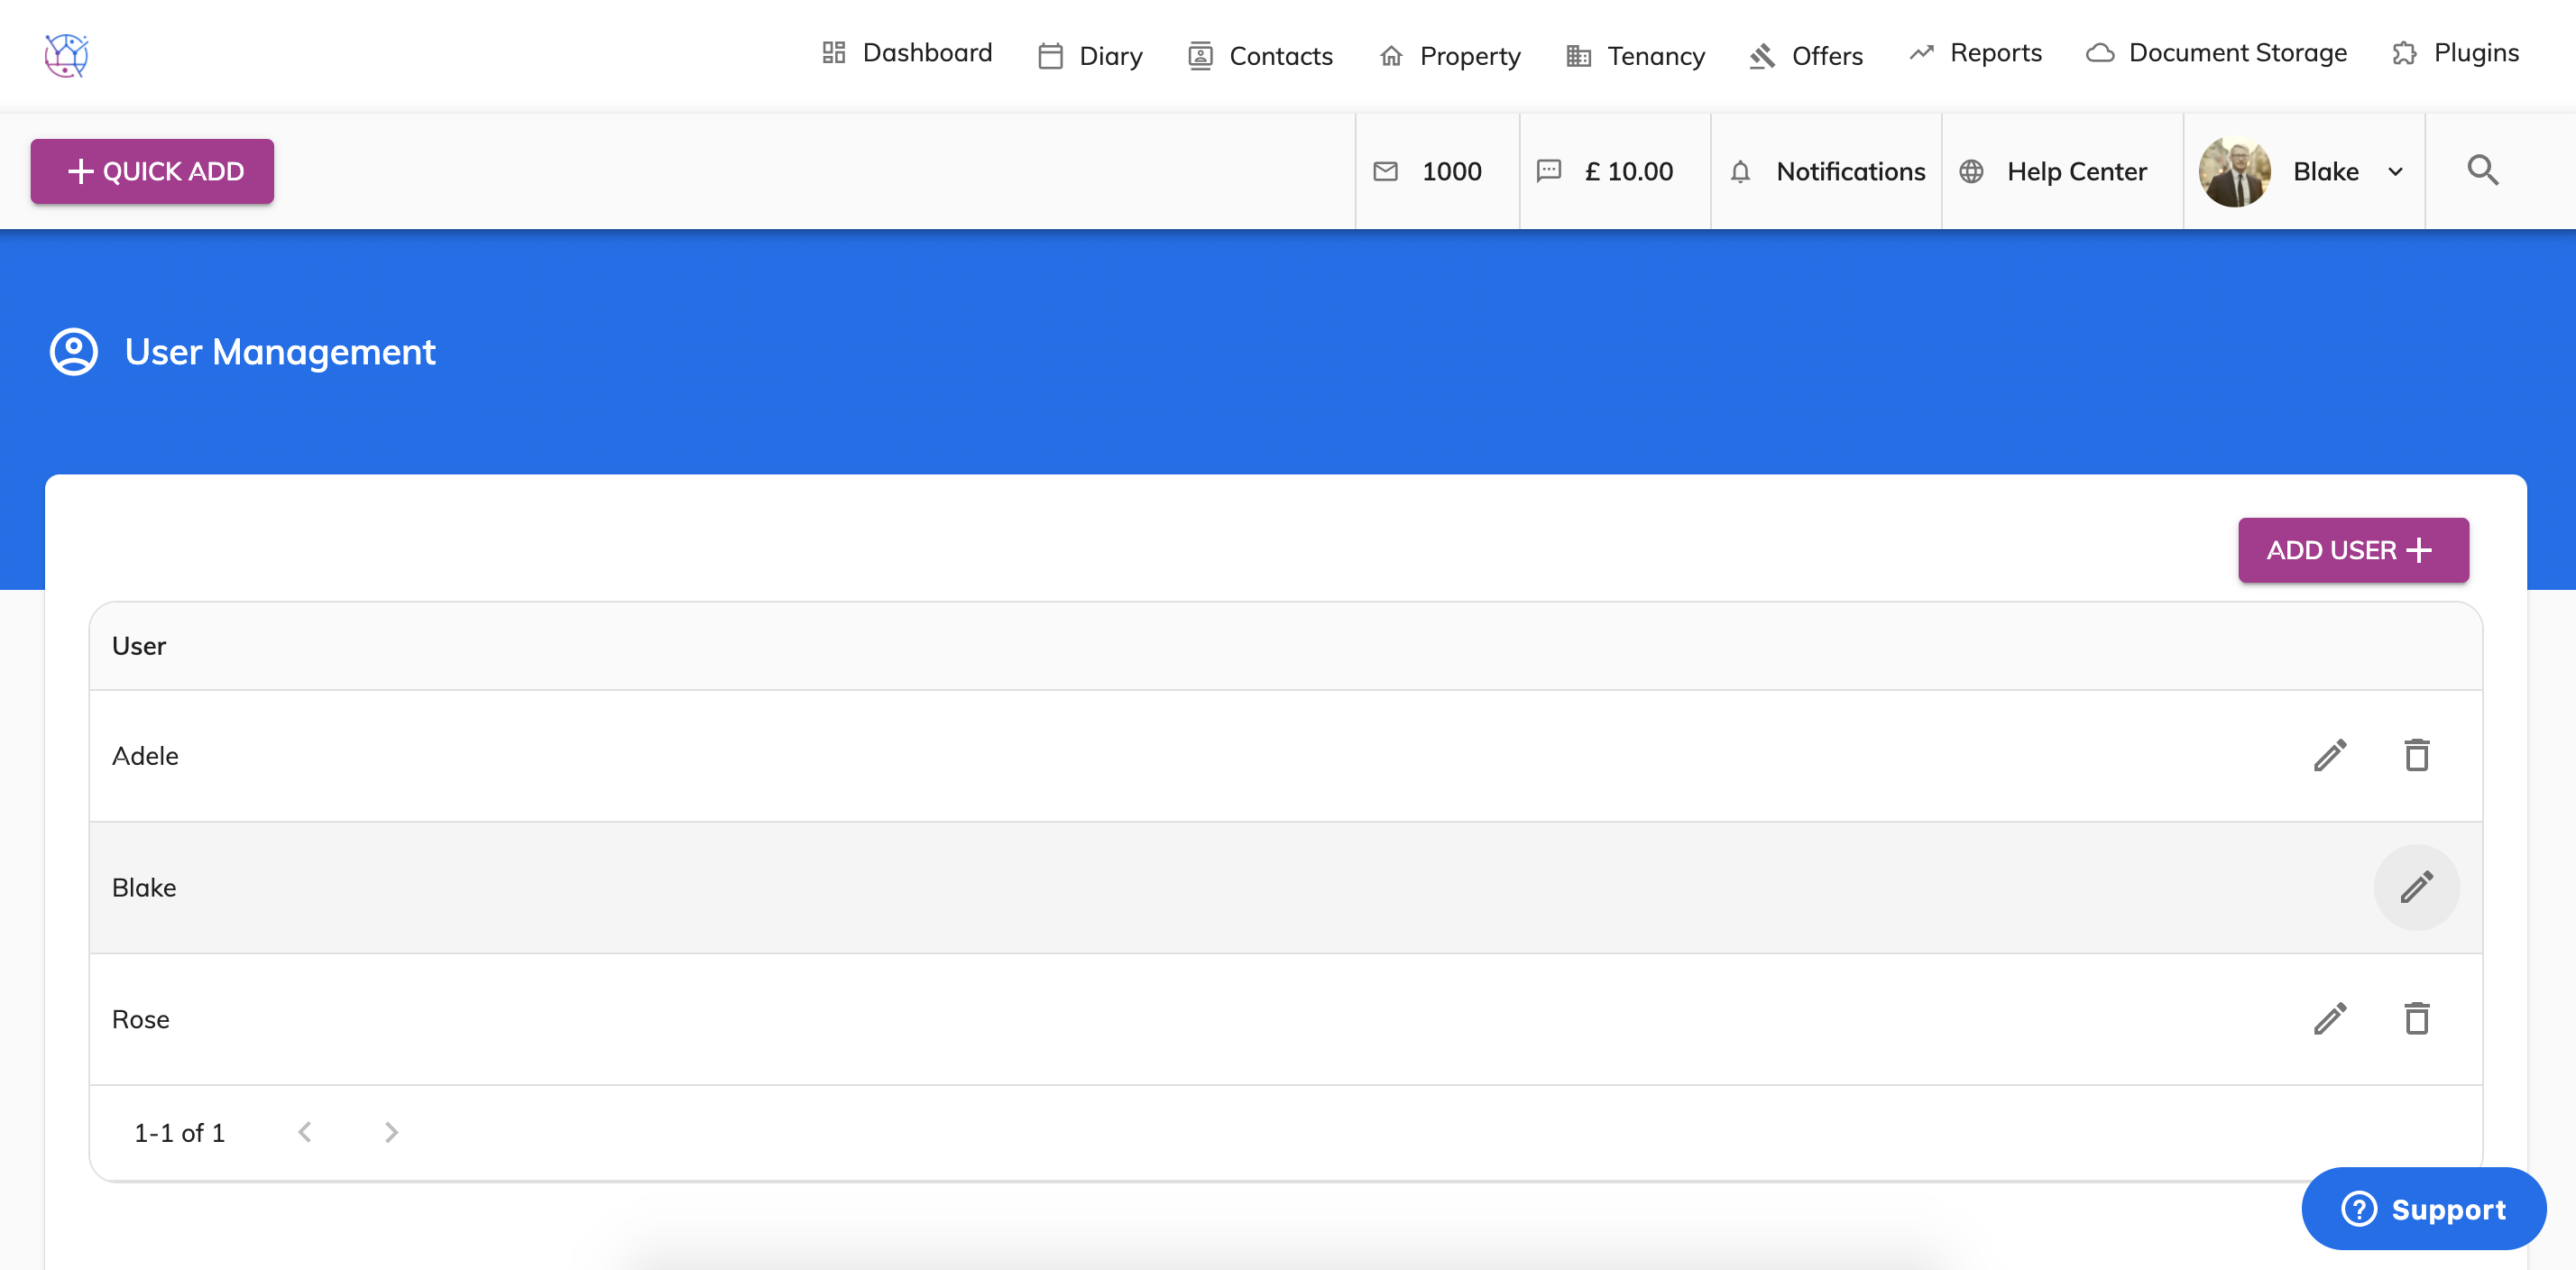Click the edit pencil for Rose
Image resolution: width=2576 pixels, height=1270 pixels.
tap(2330, 1019)
